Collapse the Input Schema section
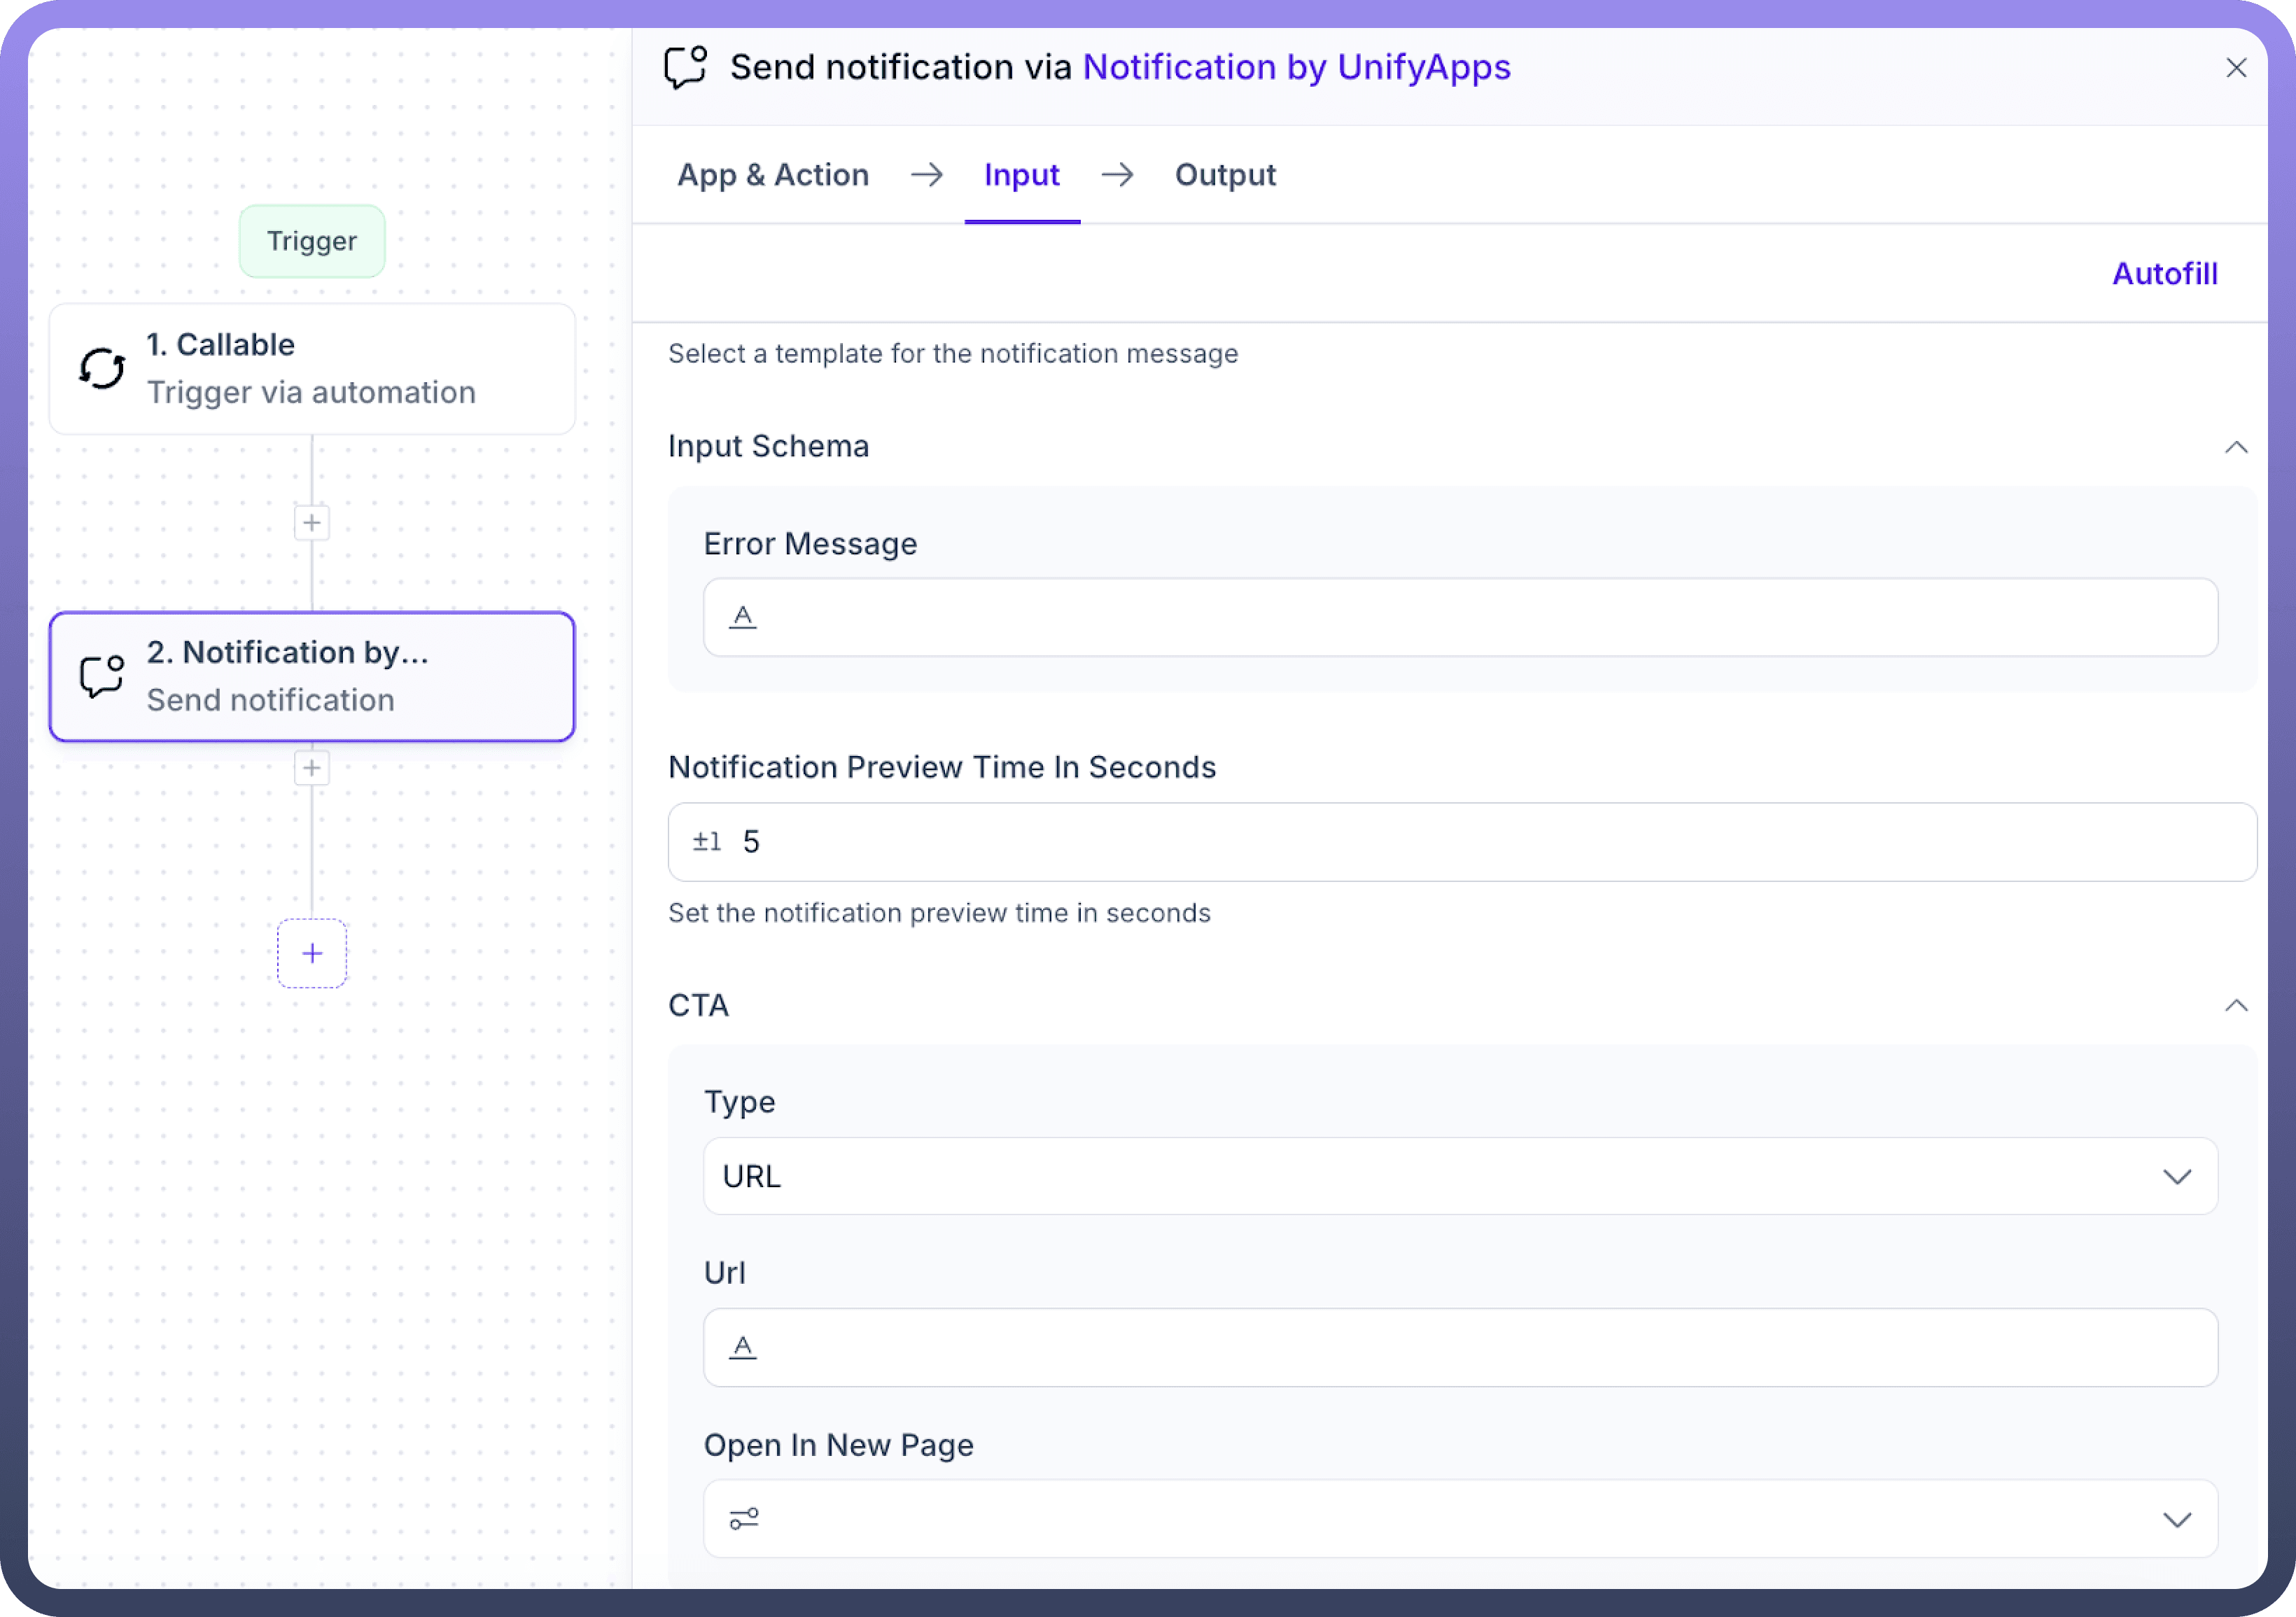Image resolution: width=2296 pixels, height=1617 pixels. tap(2236, 447)
